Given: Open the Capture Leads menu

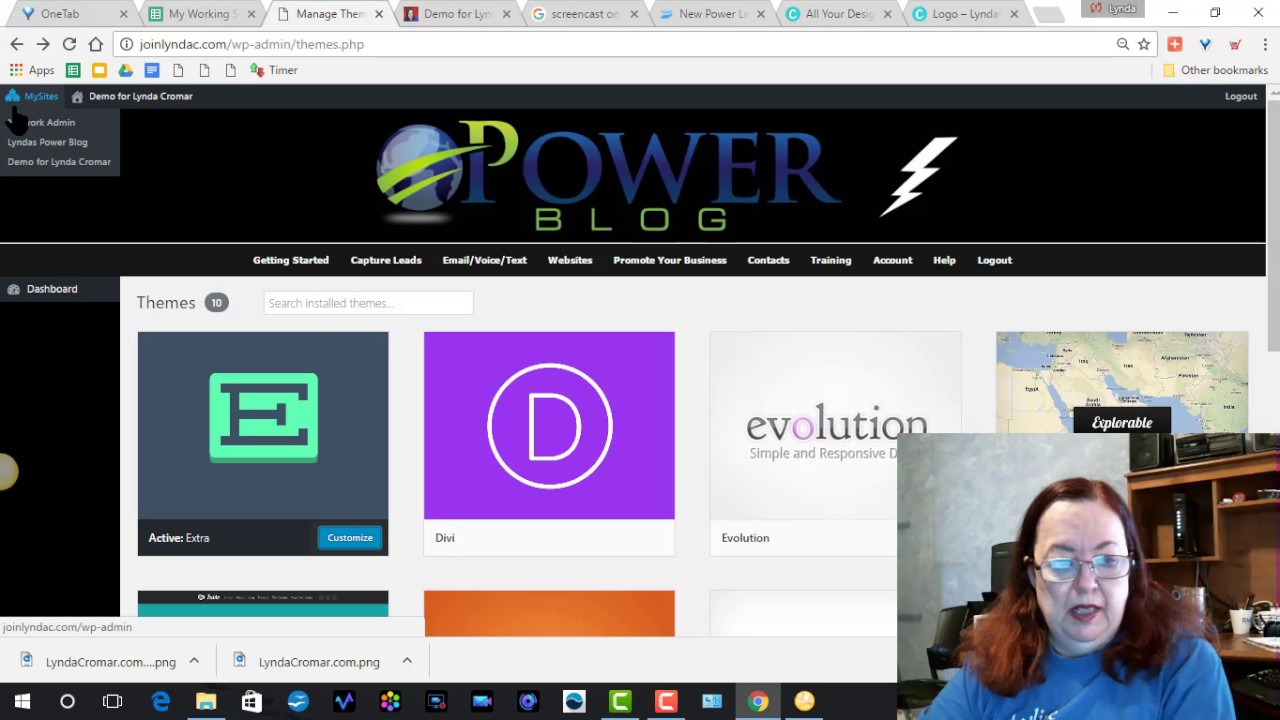Looking at the screenshot, I should tap(386, 260).
